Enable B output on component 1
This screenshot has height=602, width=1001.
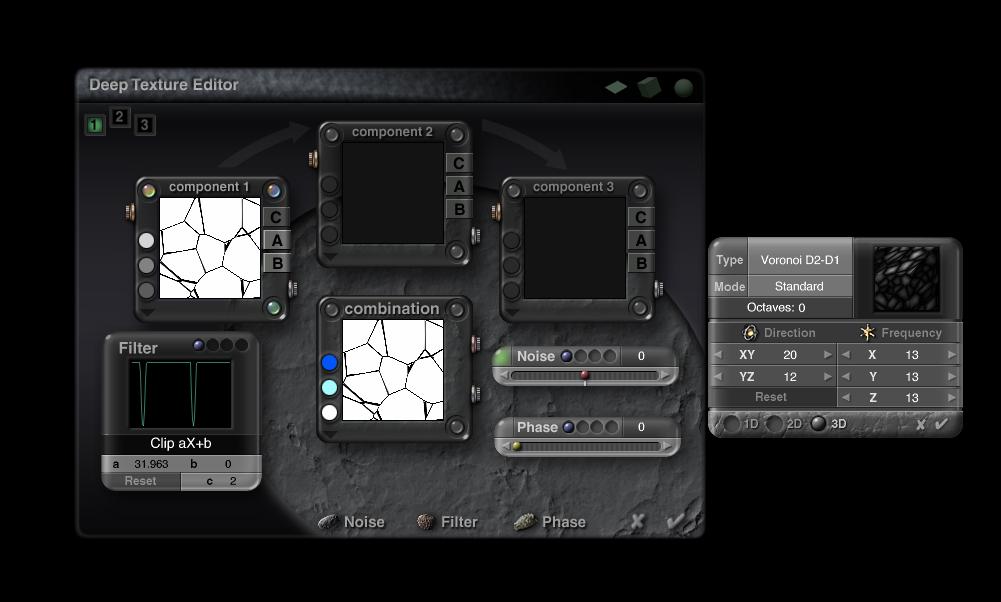pos(276,263)
